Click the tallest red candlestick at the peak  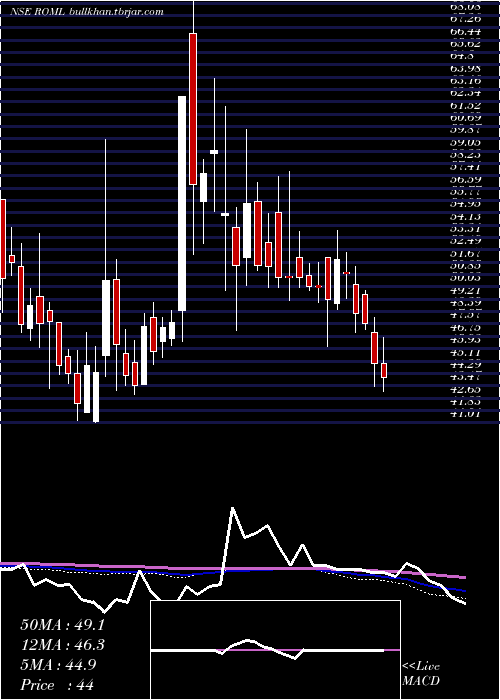pos(193,108)
